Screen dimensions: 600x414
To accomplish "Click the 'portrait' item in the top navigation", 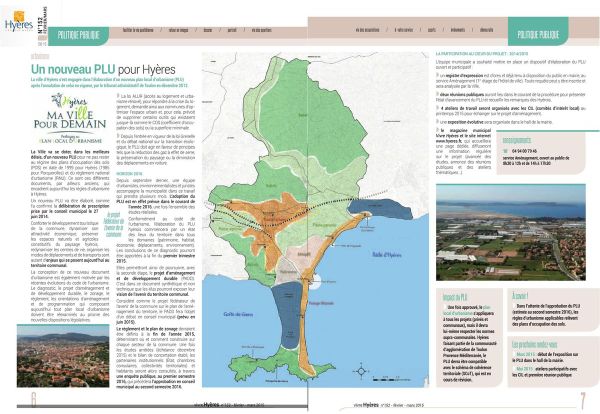I will pyautogui.click(x=232, y=30).
